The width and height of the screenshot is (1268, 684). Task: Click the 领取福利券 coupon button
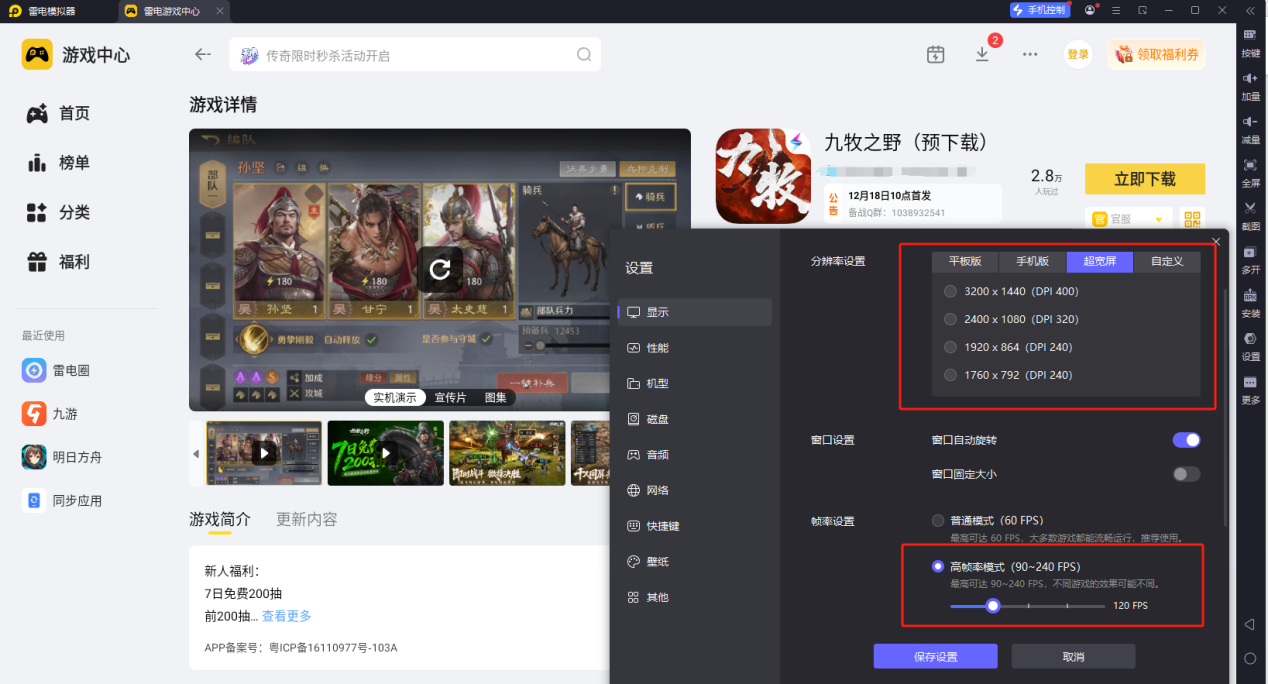(x=1156, y=55)
